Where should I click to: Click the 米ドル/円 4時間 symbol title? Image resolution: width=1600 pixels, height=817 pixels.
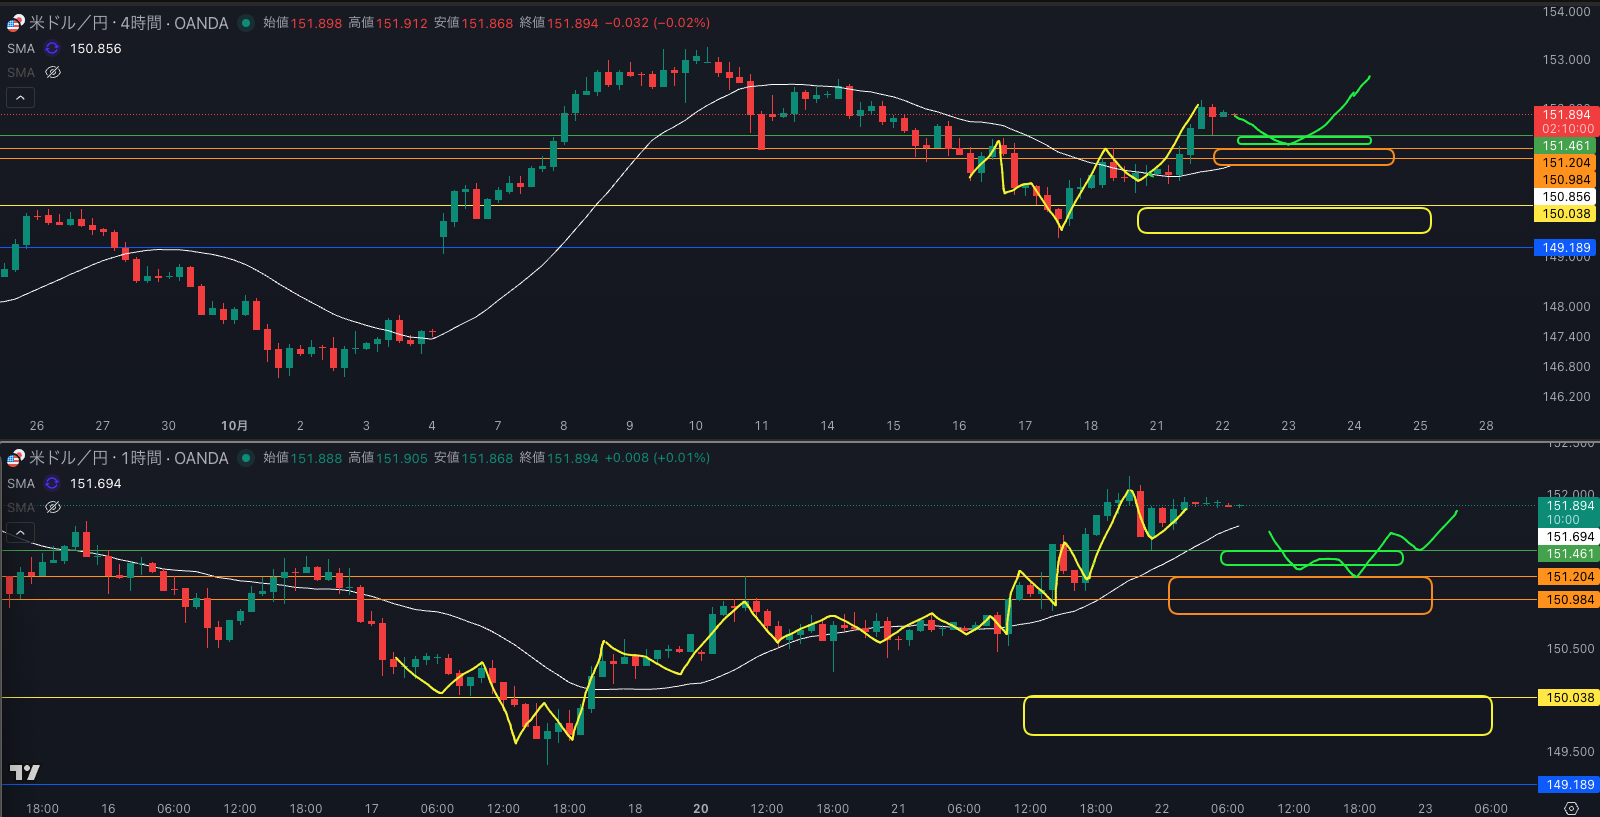[128, 23]
